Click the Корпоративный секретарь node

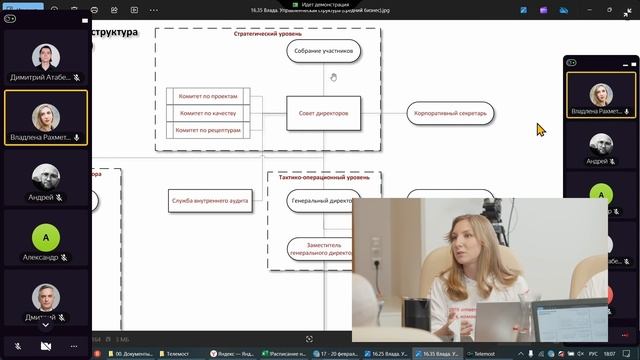(x=450, y=113)
